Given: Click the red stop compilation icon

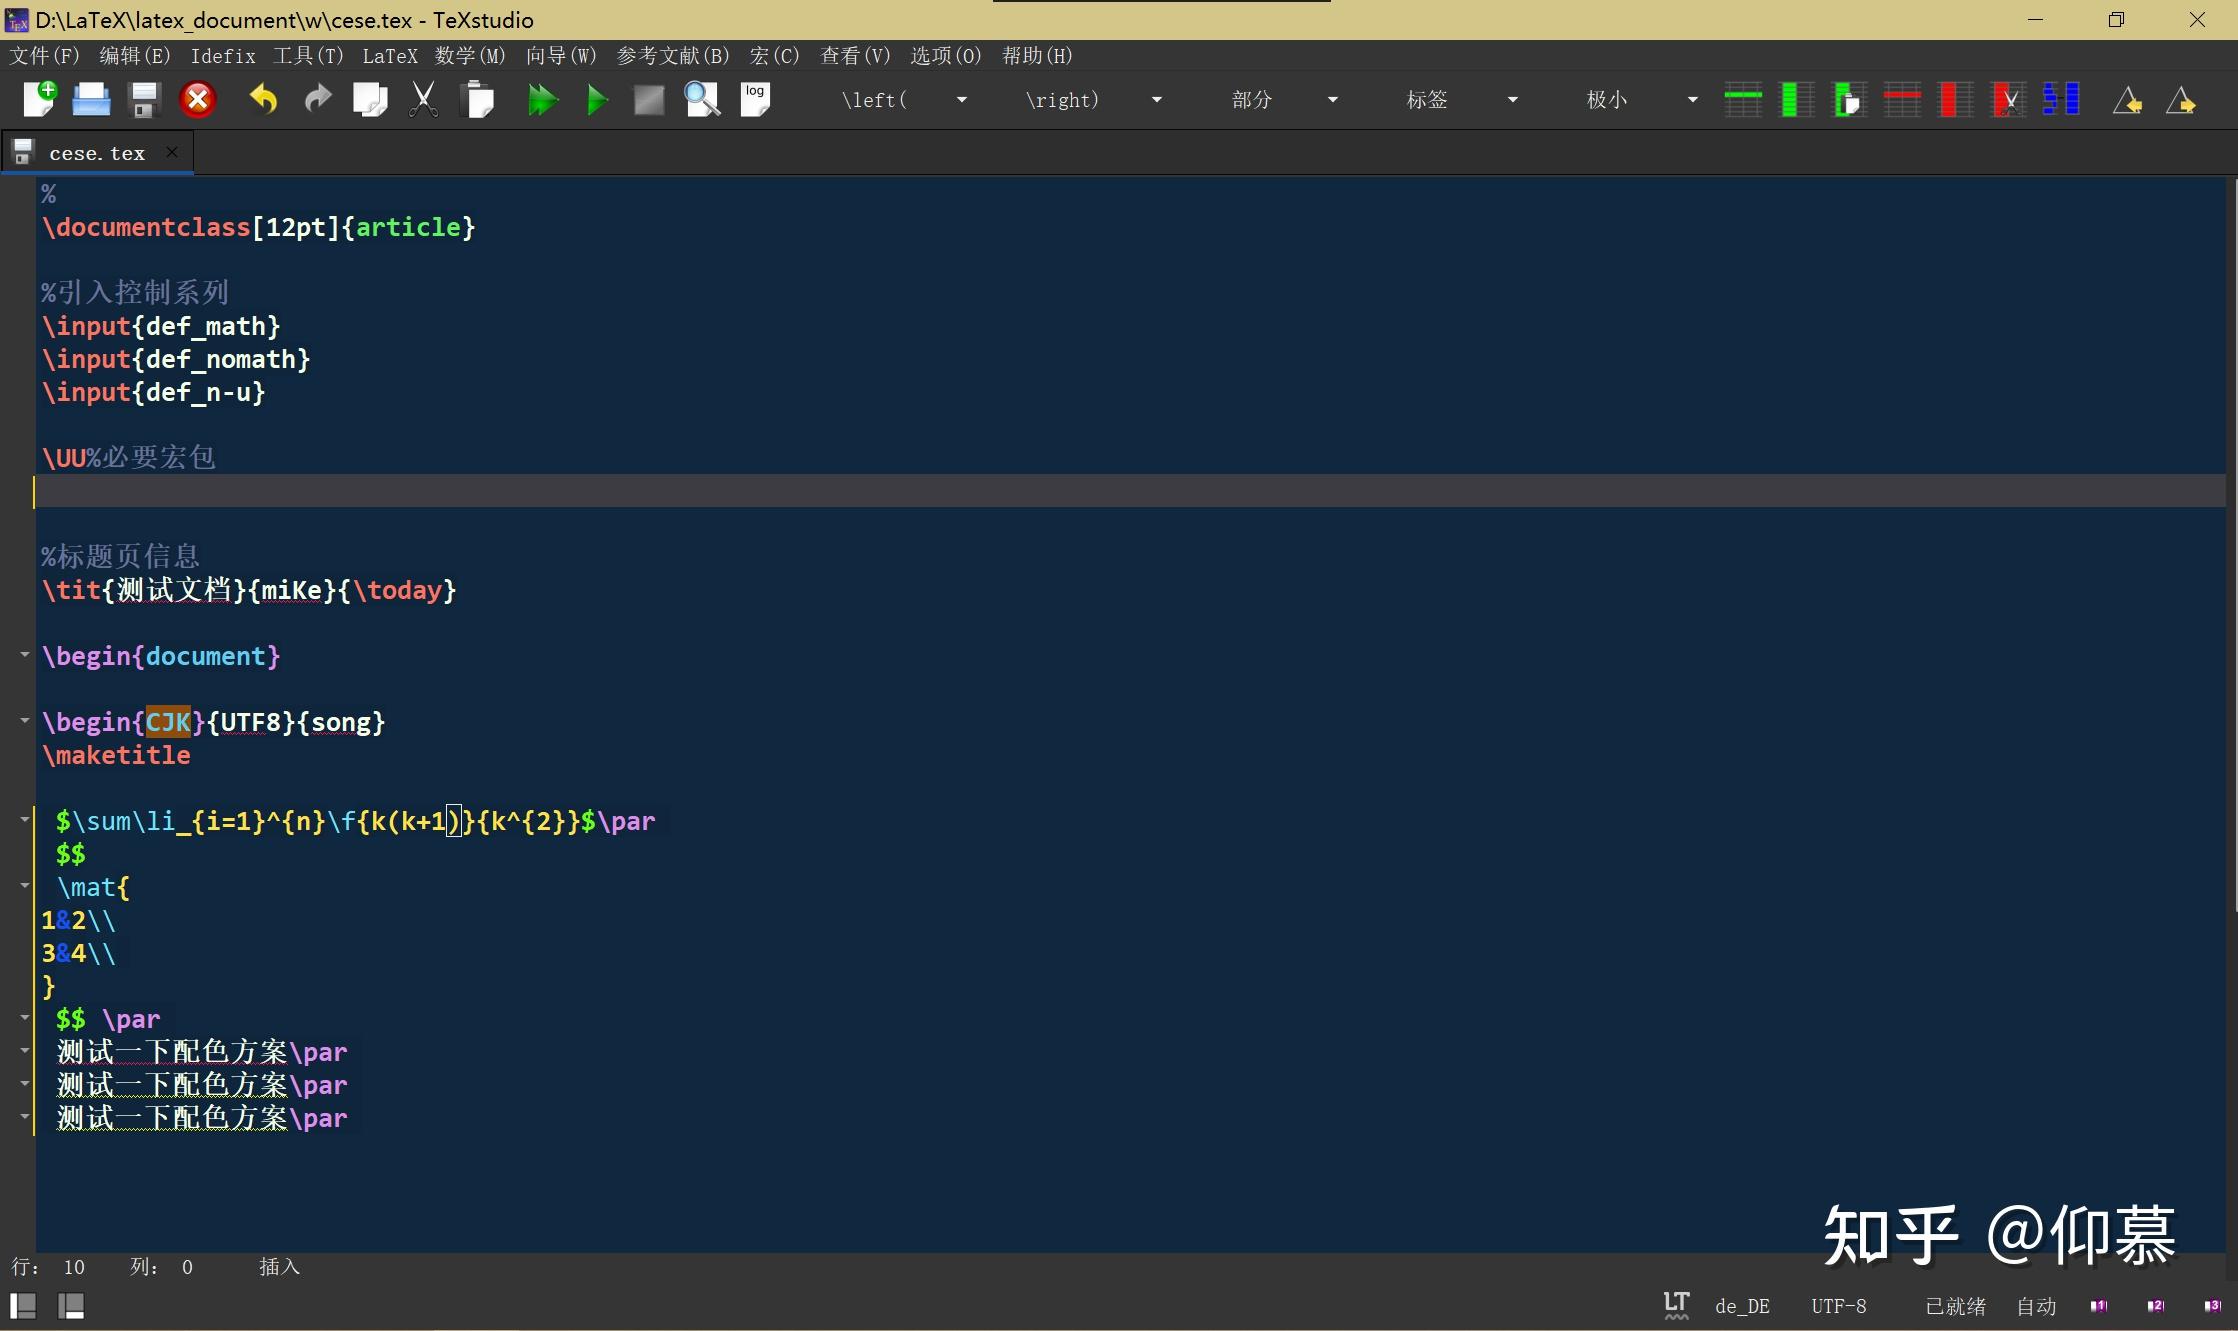Looking at the screenshot, I should [198, 99].
